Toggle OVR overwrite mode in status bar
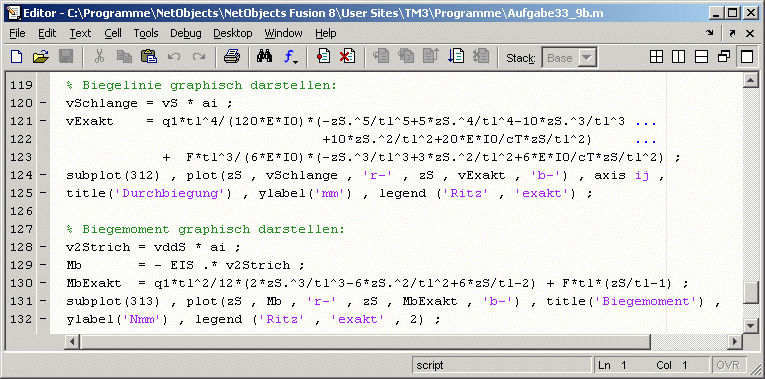This screenshot has width=765, height=379. click(x=729, y=365)
